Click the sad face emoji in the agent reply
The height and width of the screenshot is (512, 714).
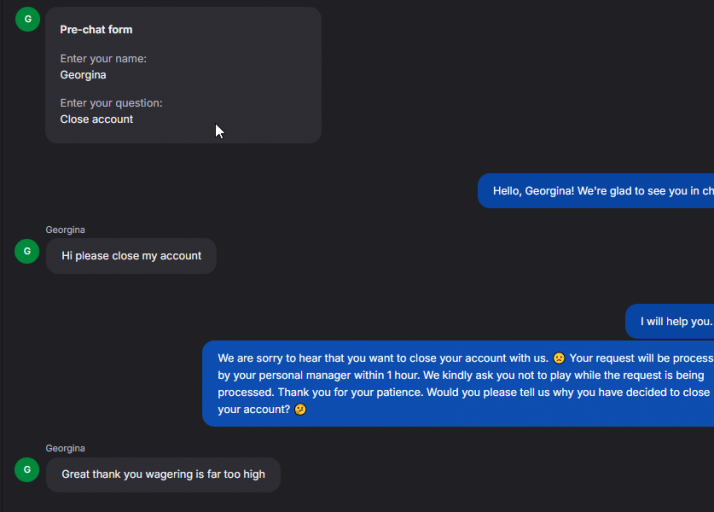tap(559, 358)
